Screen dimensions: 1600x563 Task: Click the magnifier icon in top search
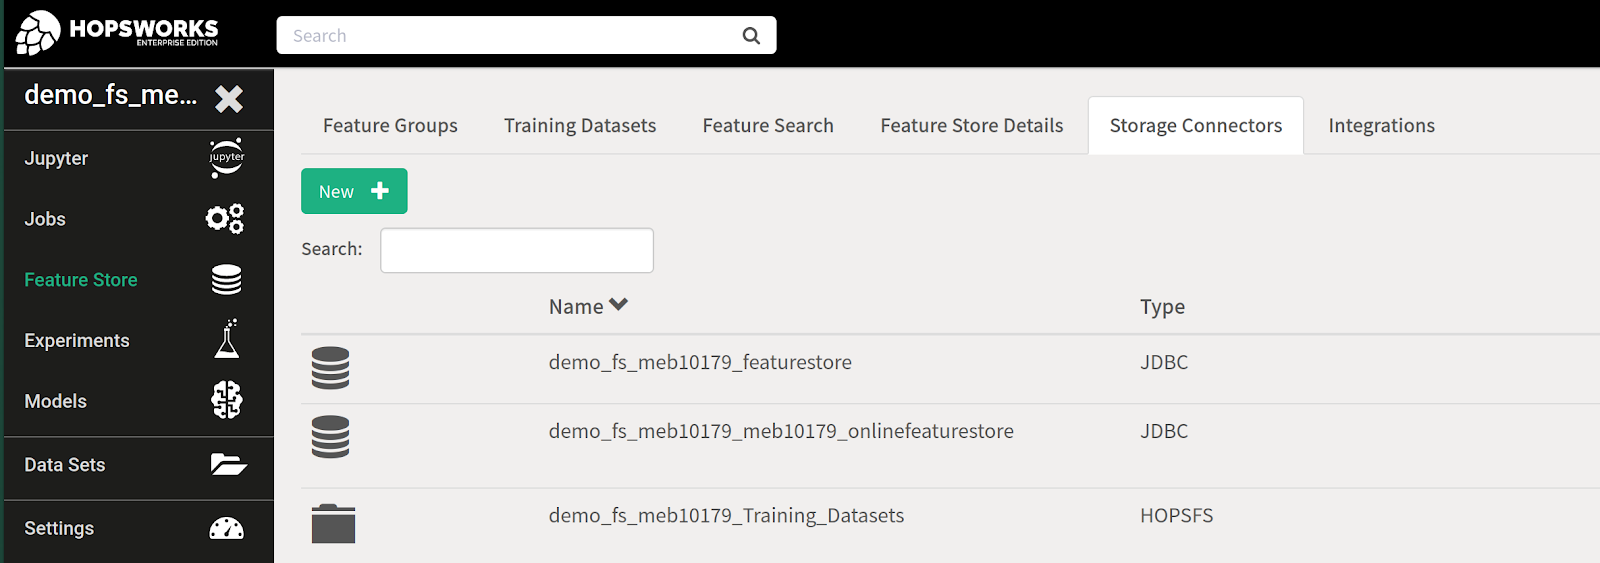tap(751, 36)
